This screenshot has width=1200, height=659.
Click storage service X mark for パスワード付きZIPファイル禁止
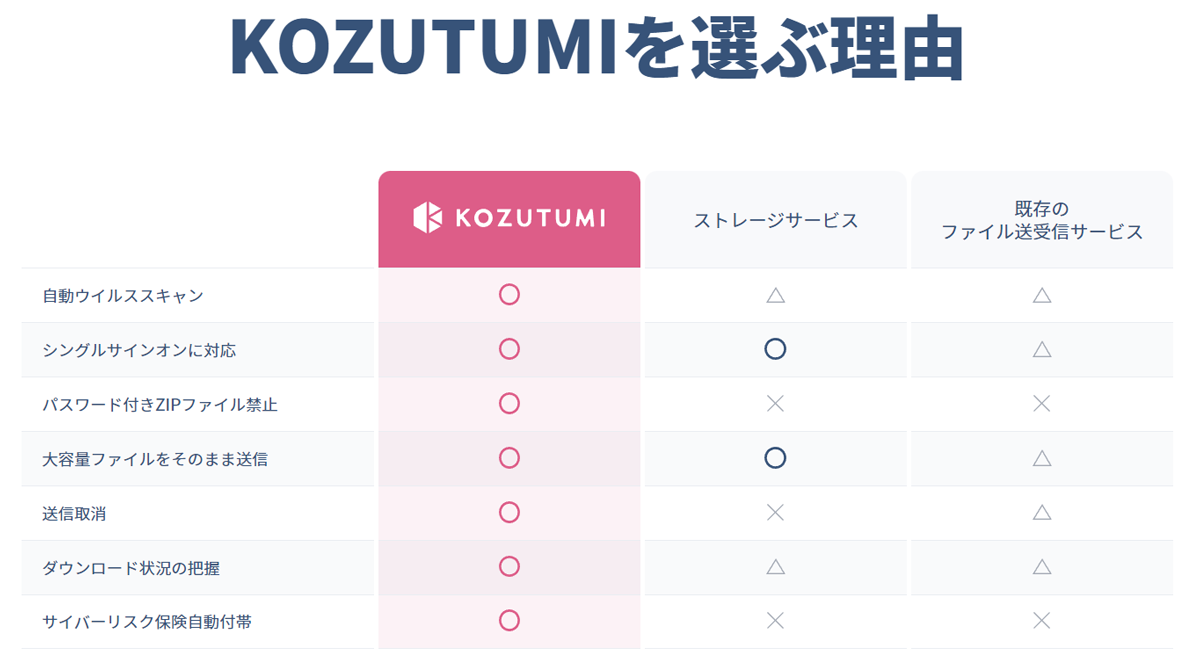coord(775,404)
